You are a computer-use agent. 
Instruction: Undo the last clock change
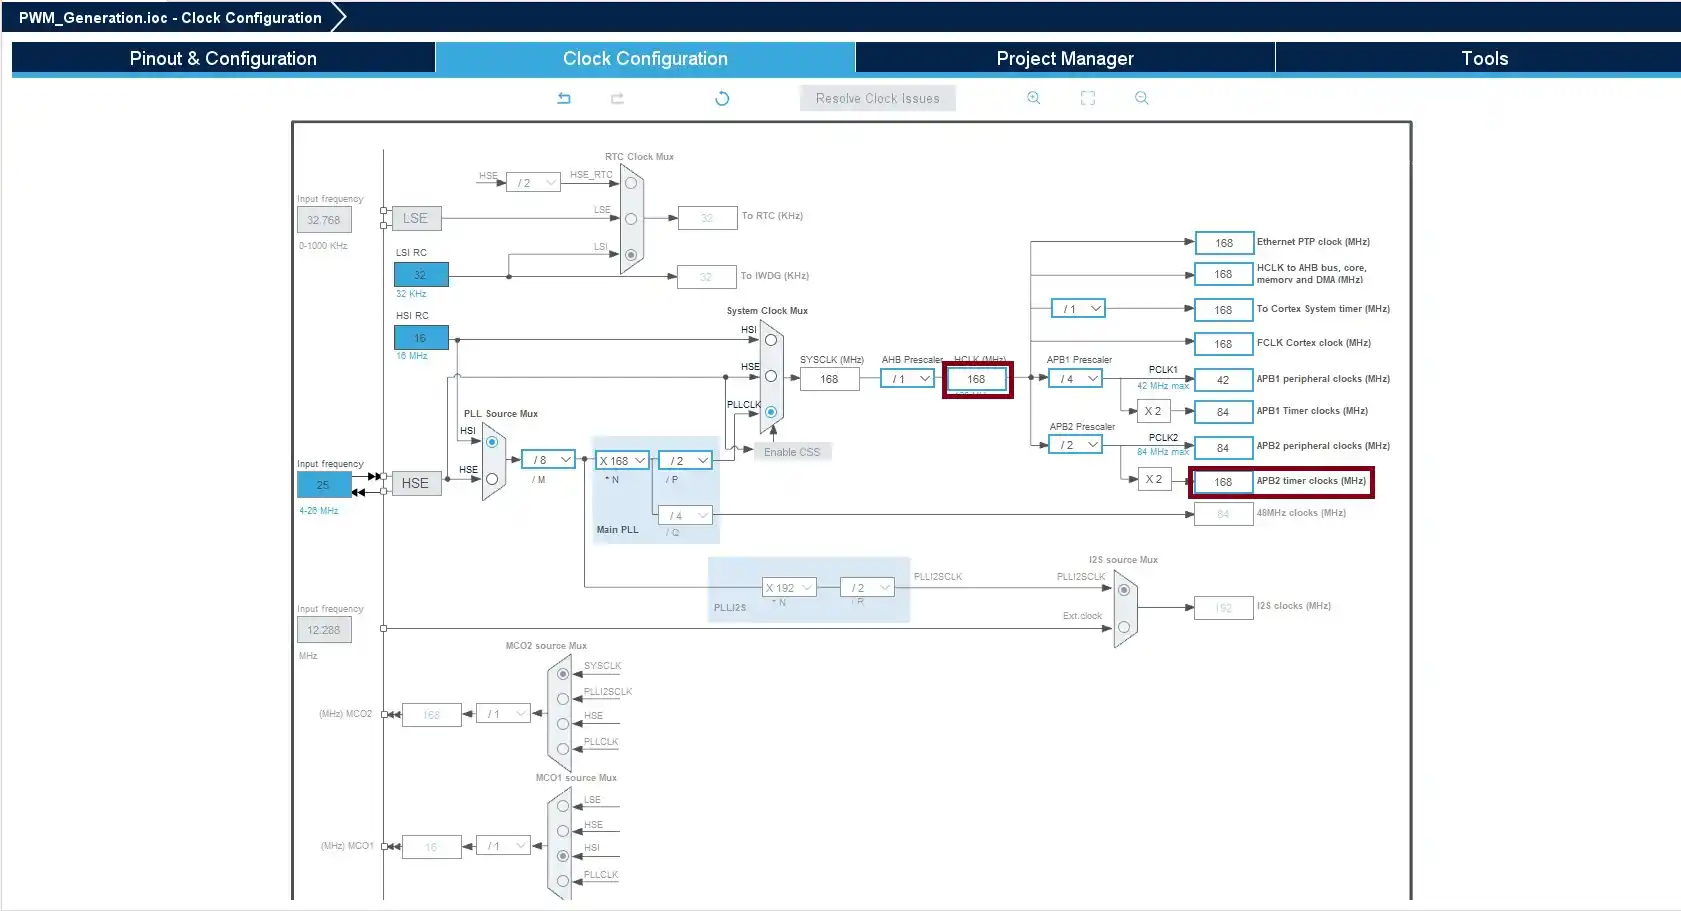point(564,98)
